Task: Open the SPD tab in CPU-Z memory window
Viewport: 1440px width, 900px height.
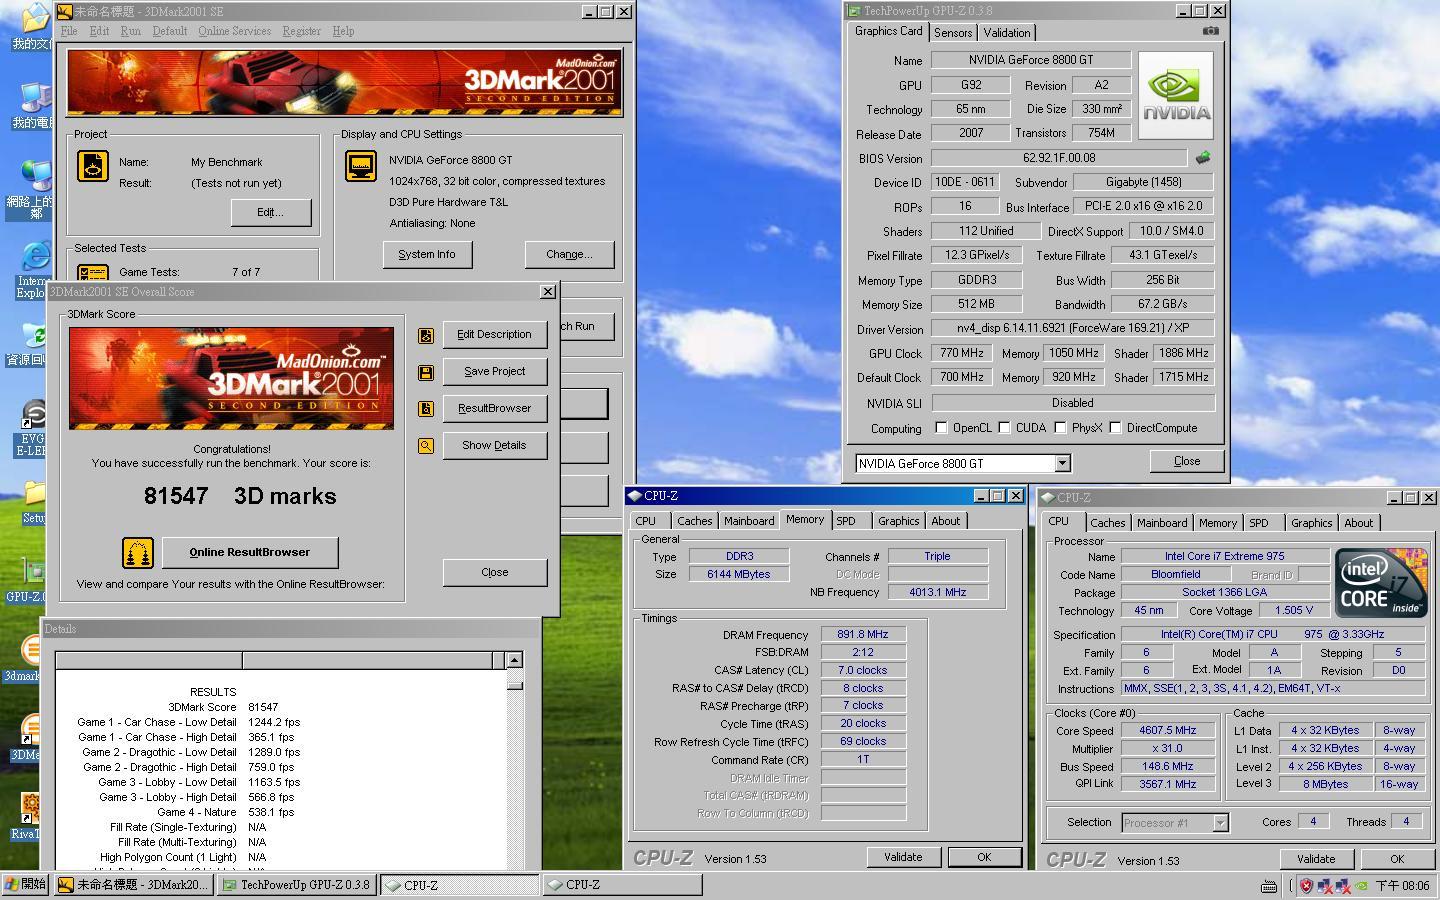Action: [846, 521]
